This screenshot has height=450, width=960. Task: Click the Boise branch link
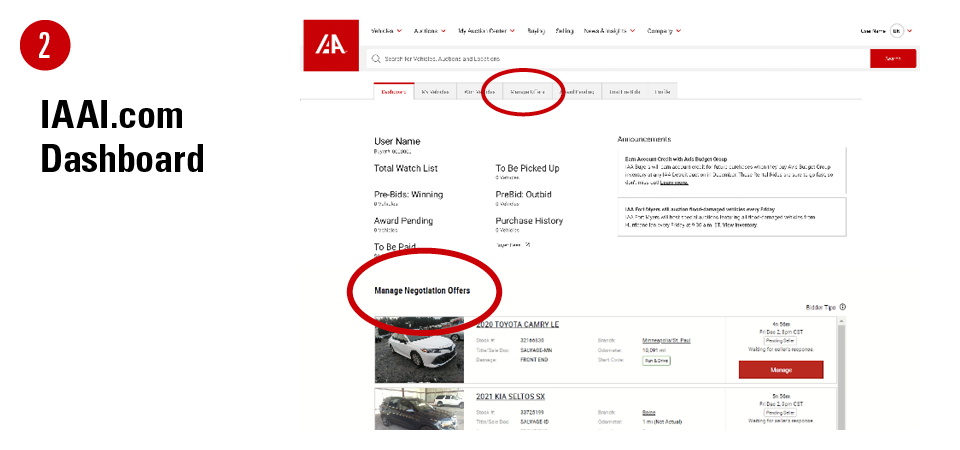point(648,413)
